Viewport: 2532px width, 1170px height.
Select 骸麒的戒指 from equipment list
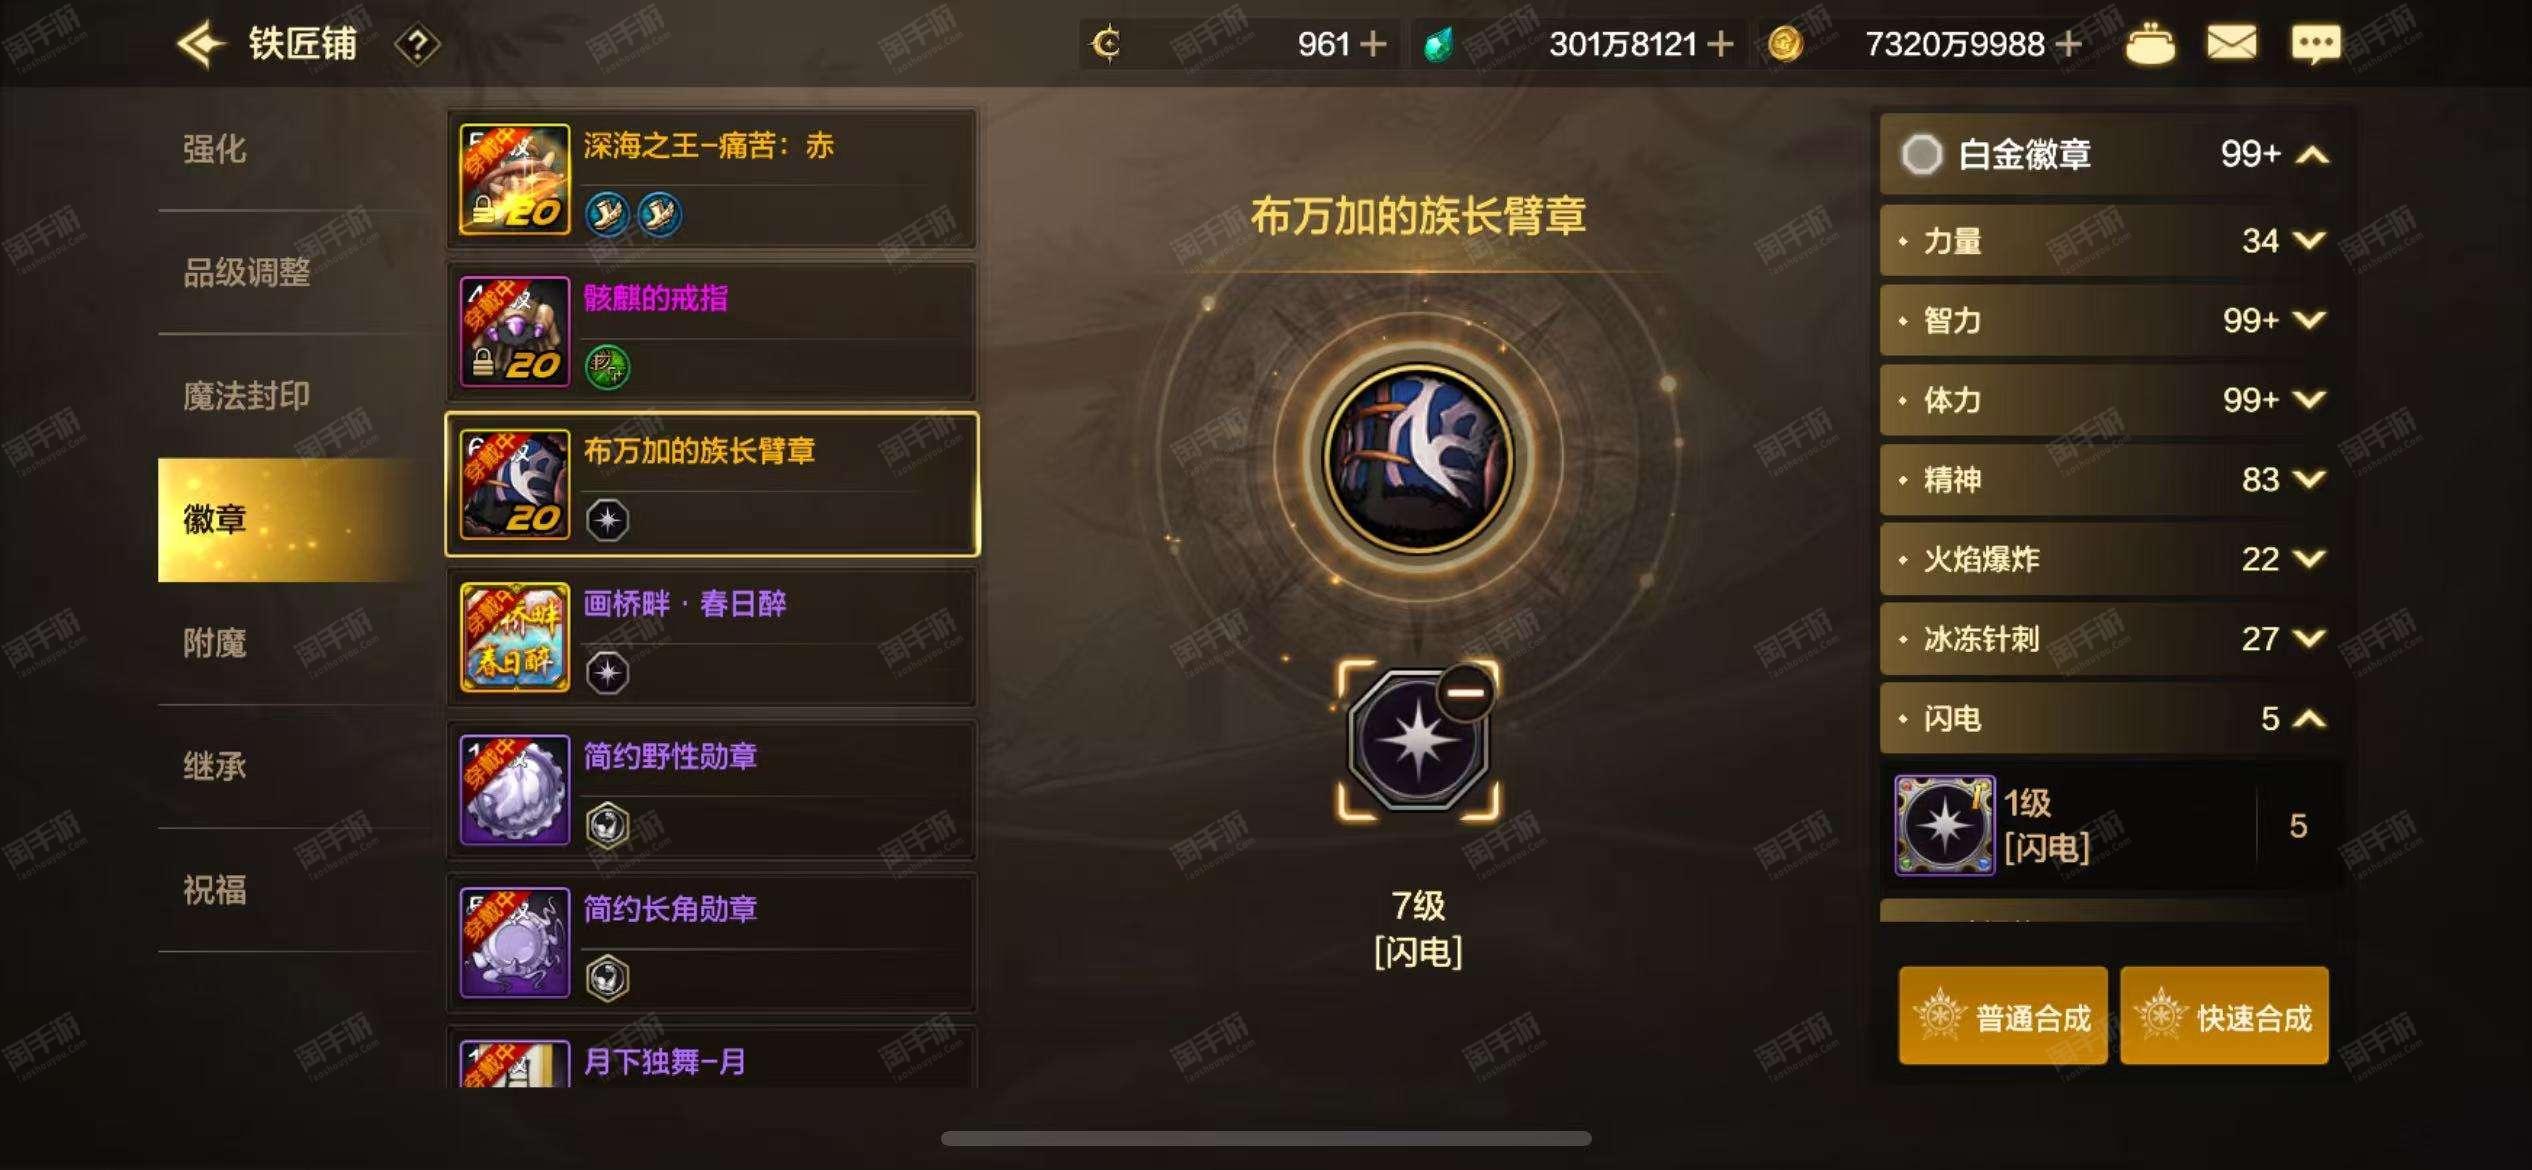712,332
